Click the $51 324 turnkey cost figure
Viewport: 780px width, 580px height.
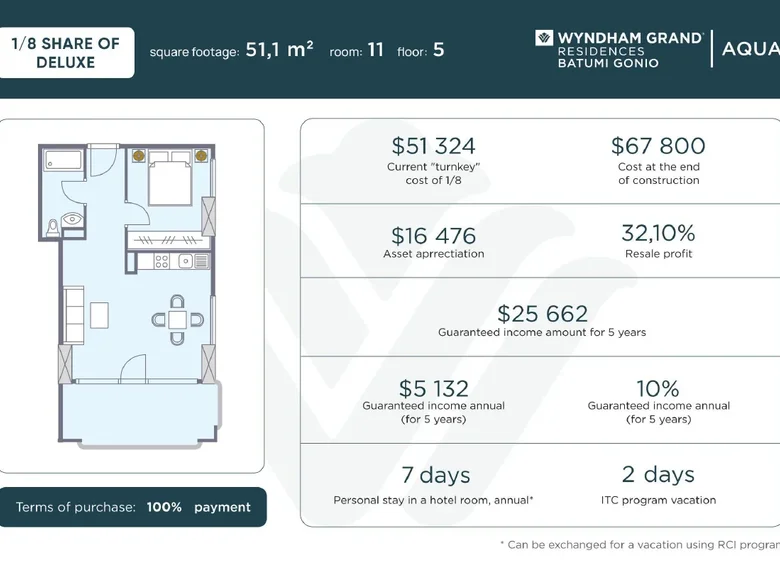433,146
